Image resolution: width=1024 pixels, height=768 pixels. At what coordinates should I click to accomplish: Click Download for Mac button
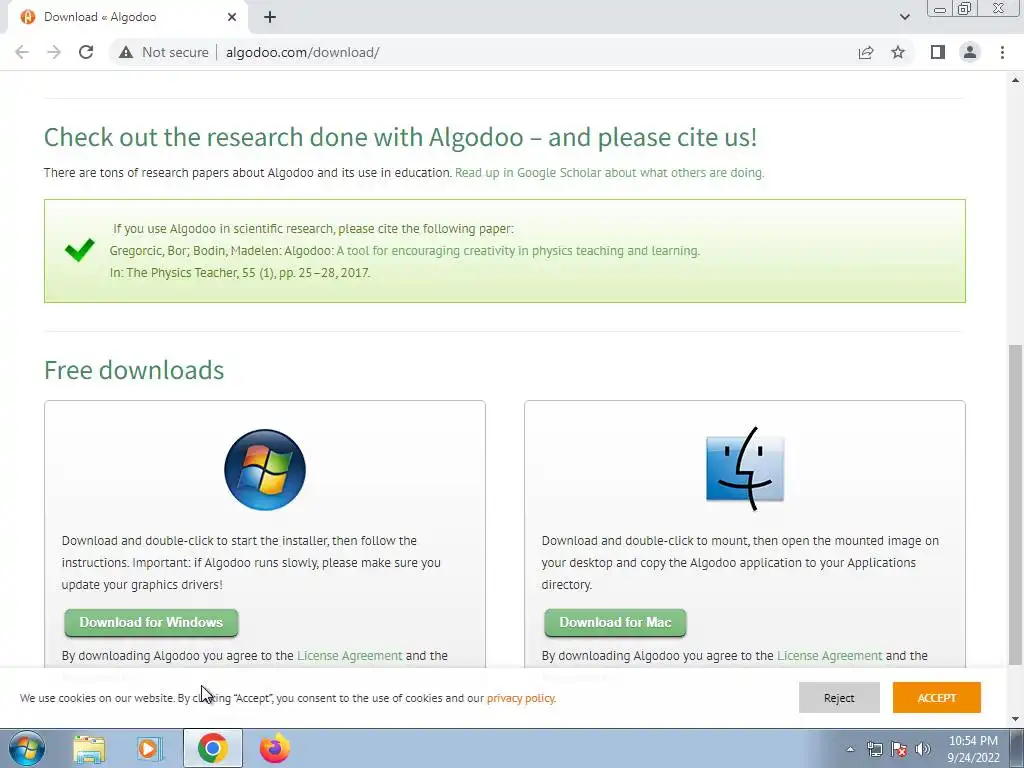[615, 622]
